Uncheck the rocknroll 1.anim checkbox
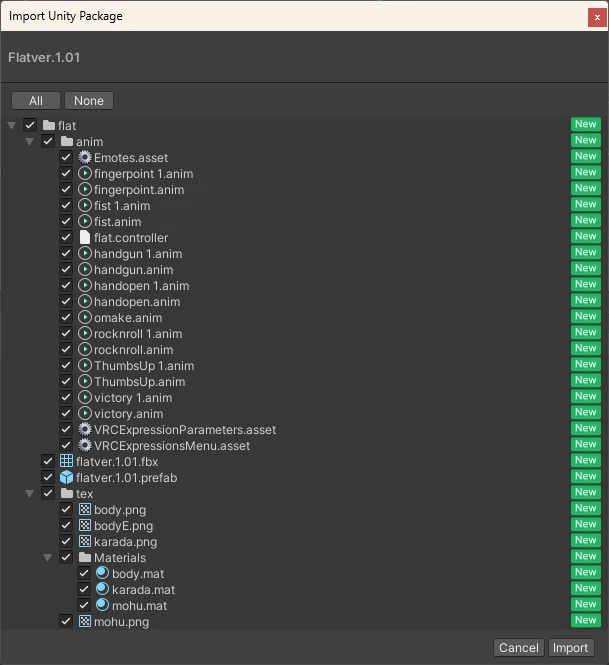Image resolution: width=609 pixels, height=665 pixels. (x=66, y=333)
